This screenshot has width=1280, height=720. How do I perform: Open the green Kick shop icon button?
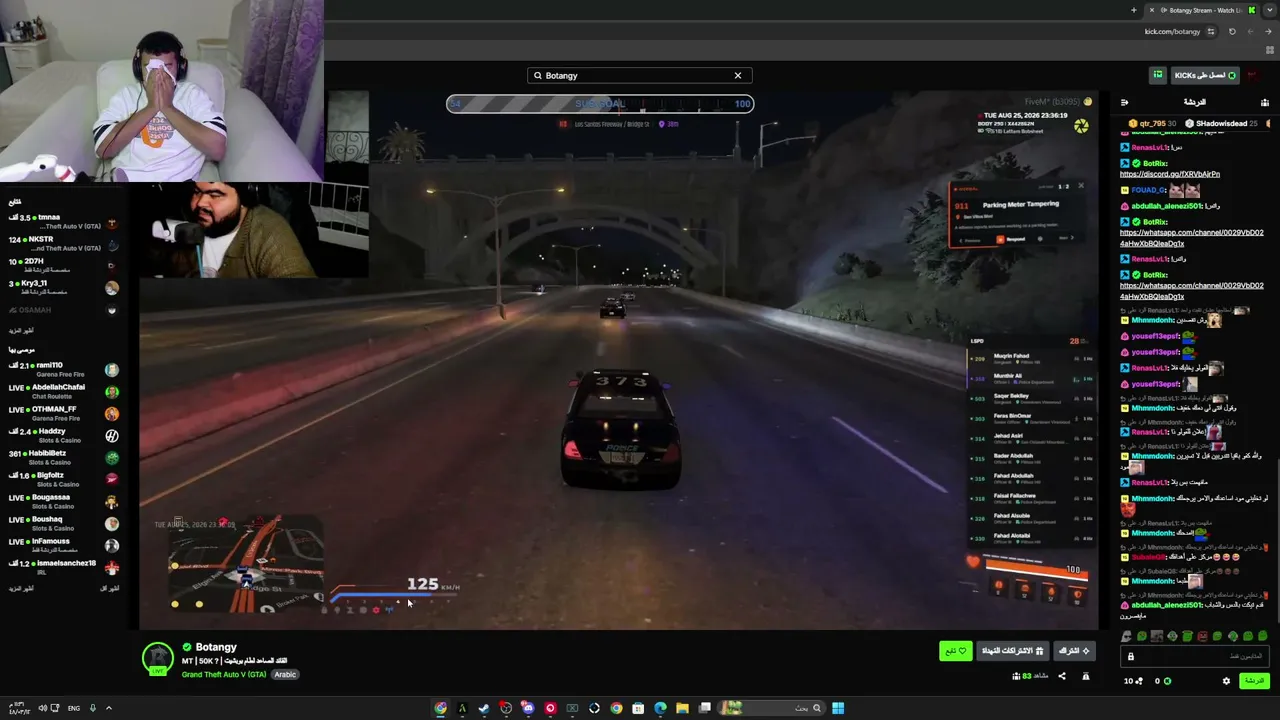pyautogui.click(x=1158, y=75)
